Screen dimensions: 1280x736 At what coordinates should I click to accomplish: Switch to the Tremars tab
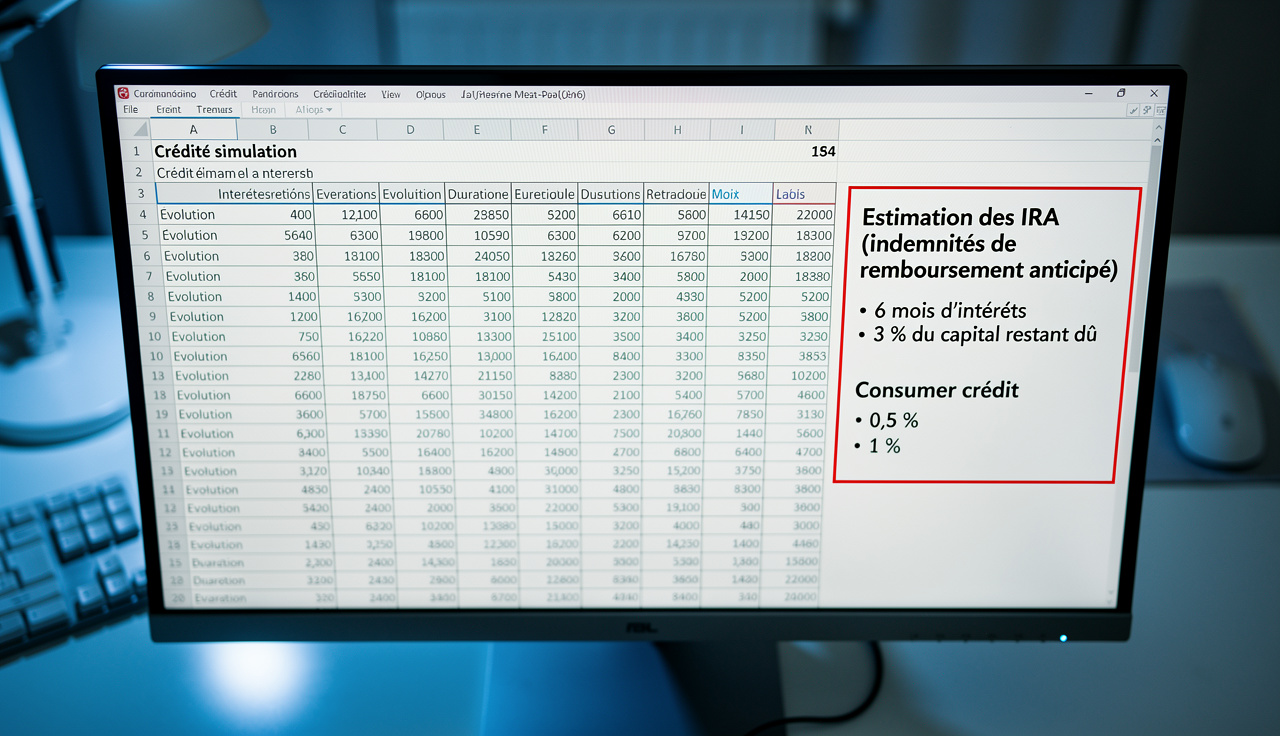click(x=214, y=110)
